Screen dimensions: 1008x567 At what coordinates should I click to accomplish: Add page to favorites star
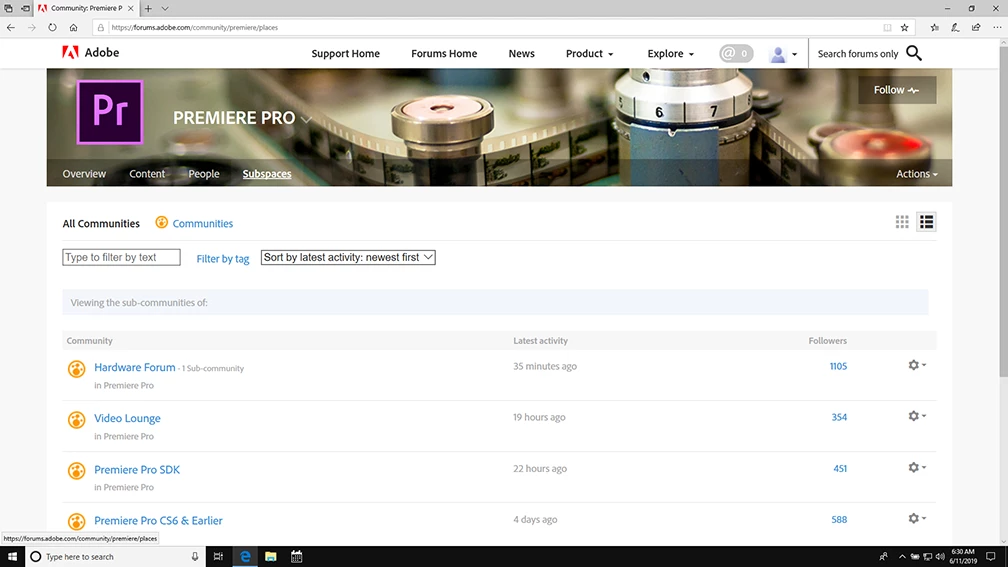click(904, 28)
